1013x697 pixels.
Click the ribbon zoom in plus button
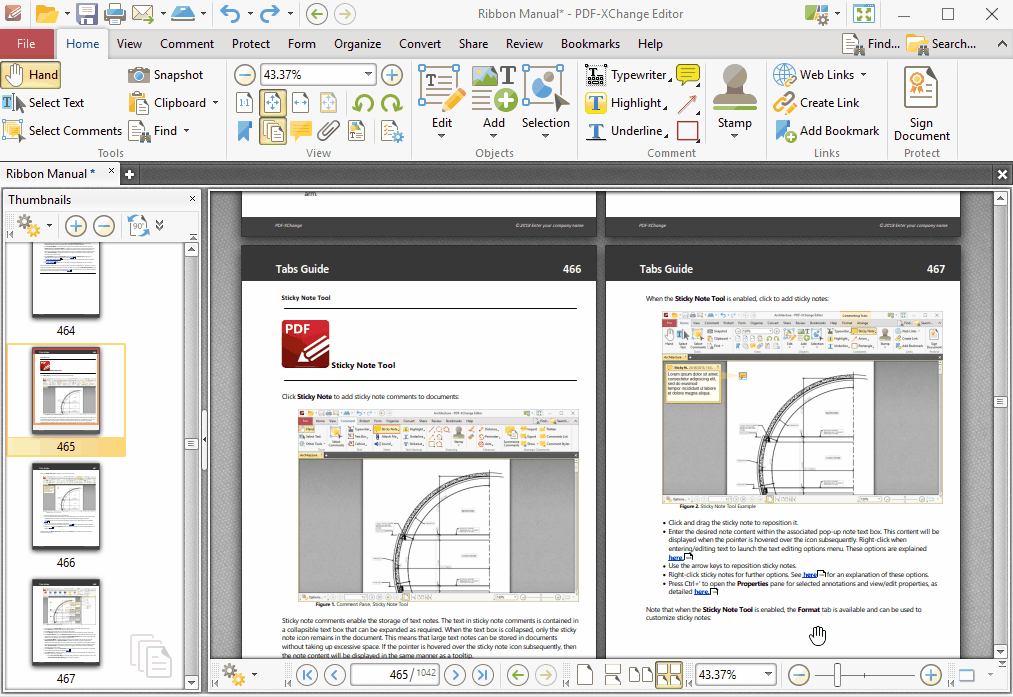(x=392, y=75)
